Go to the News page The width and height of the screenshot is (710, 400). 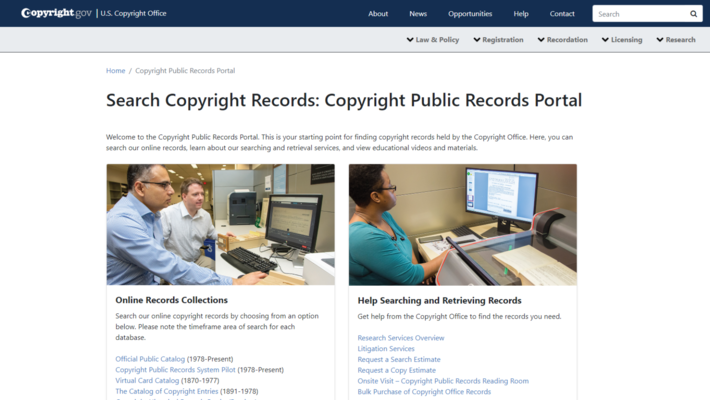[x=418, y=14]
